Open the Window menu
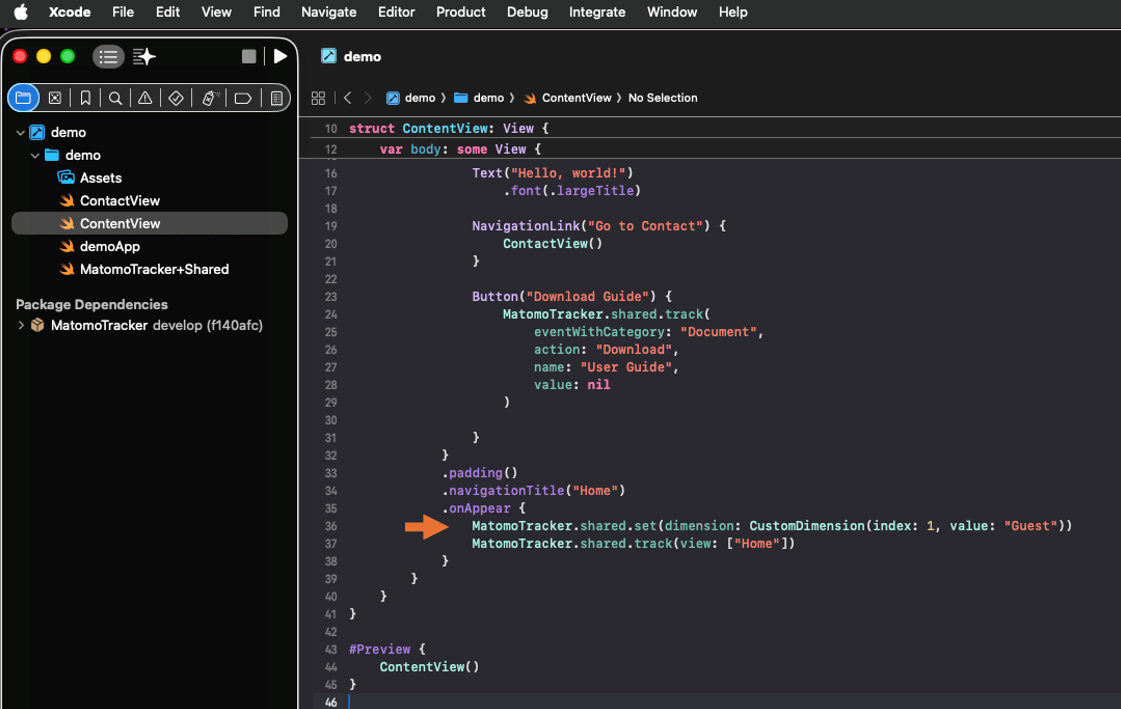The width and height of the screenshot is (1121, 709). (671, 12)
